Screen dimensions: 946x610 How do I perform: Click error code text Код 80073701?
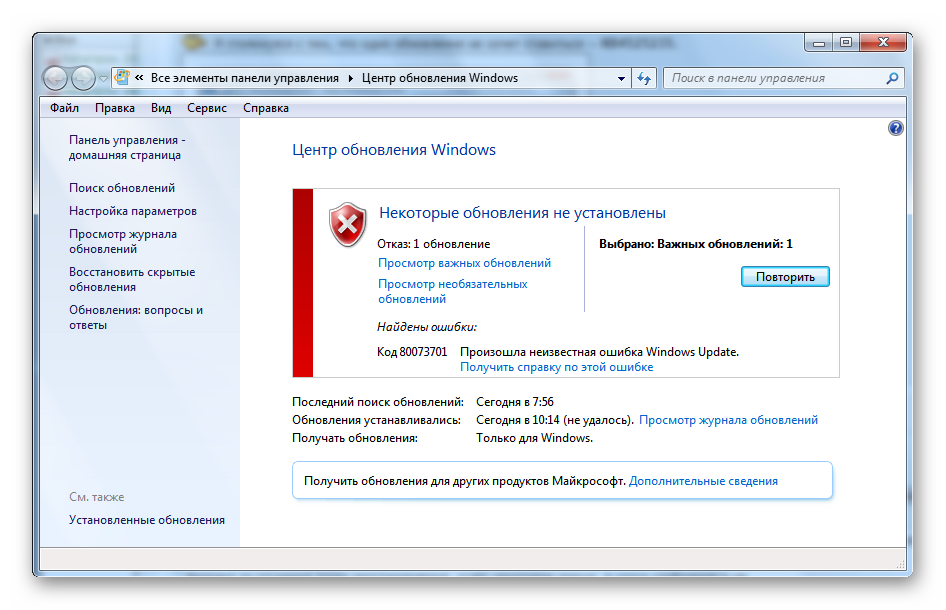(412, 352)
